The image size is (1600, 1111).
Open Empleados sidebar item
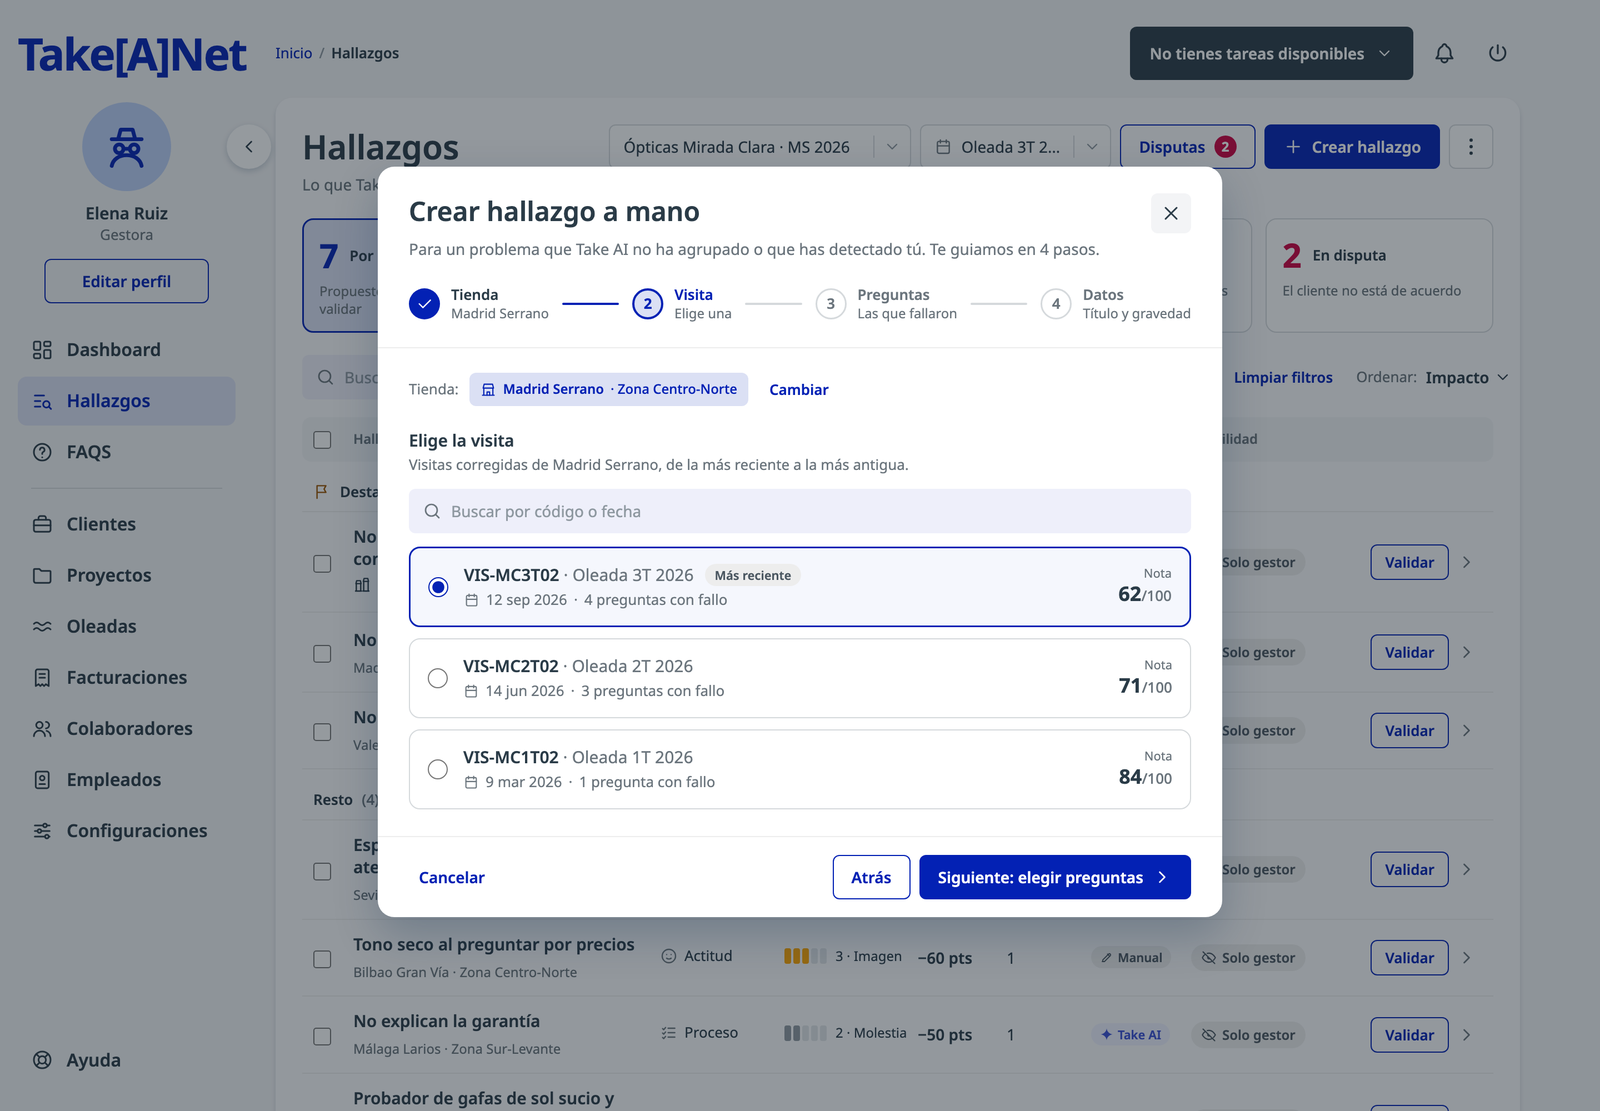[126, 779]
